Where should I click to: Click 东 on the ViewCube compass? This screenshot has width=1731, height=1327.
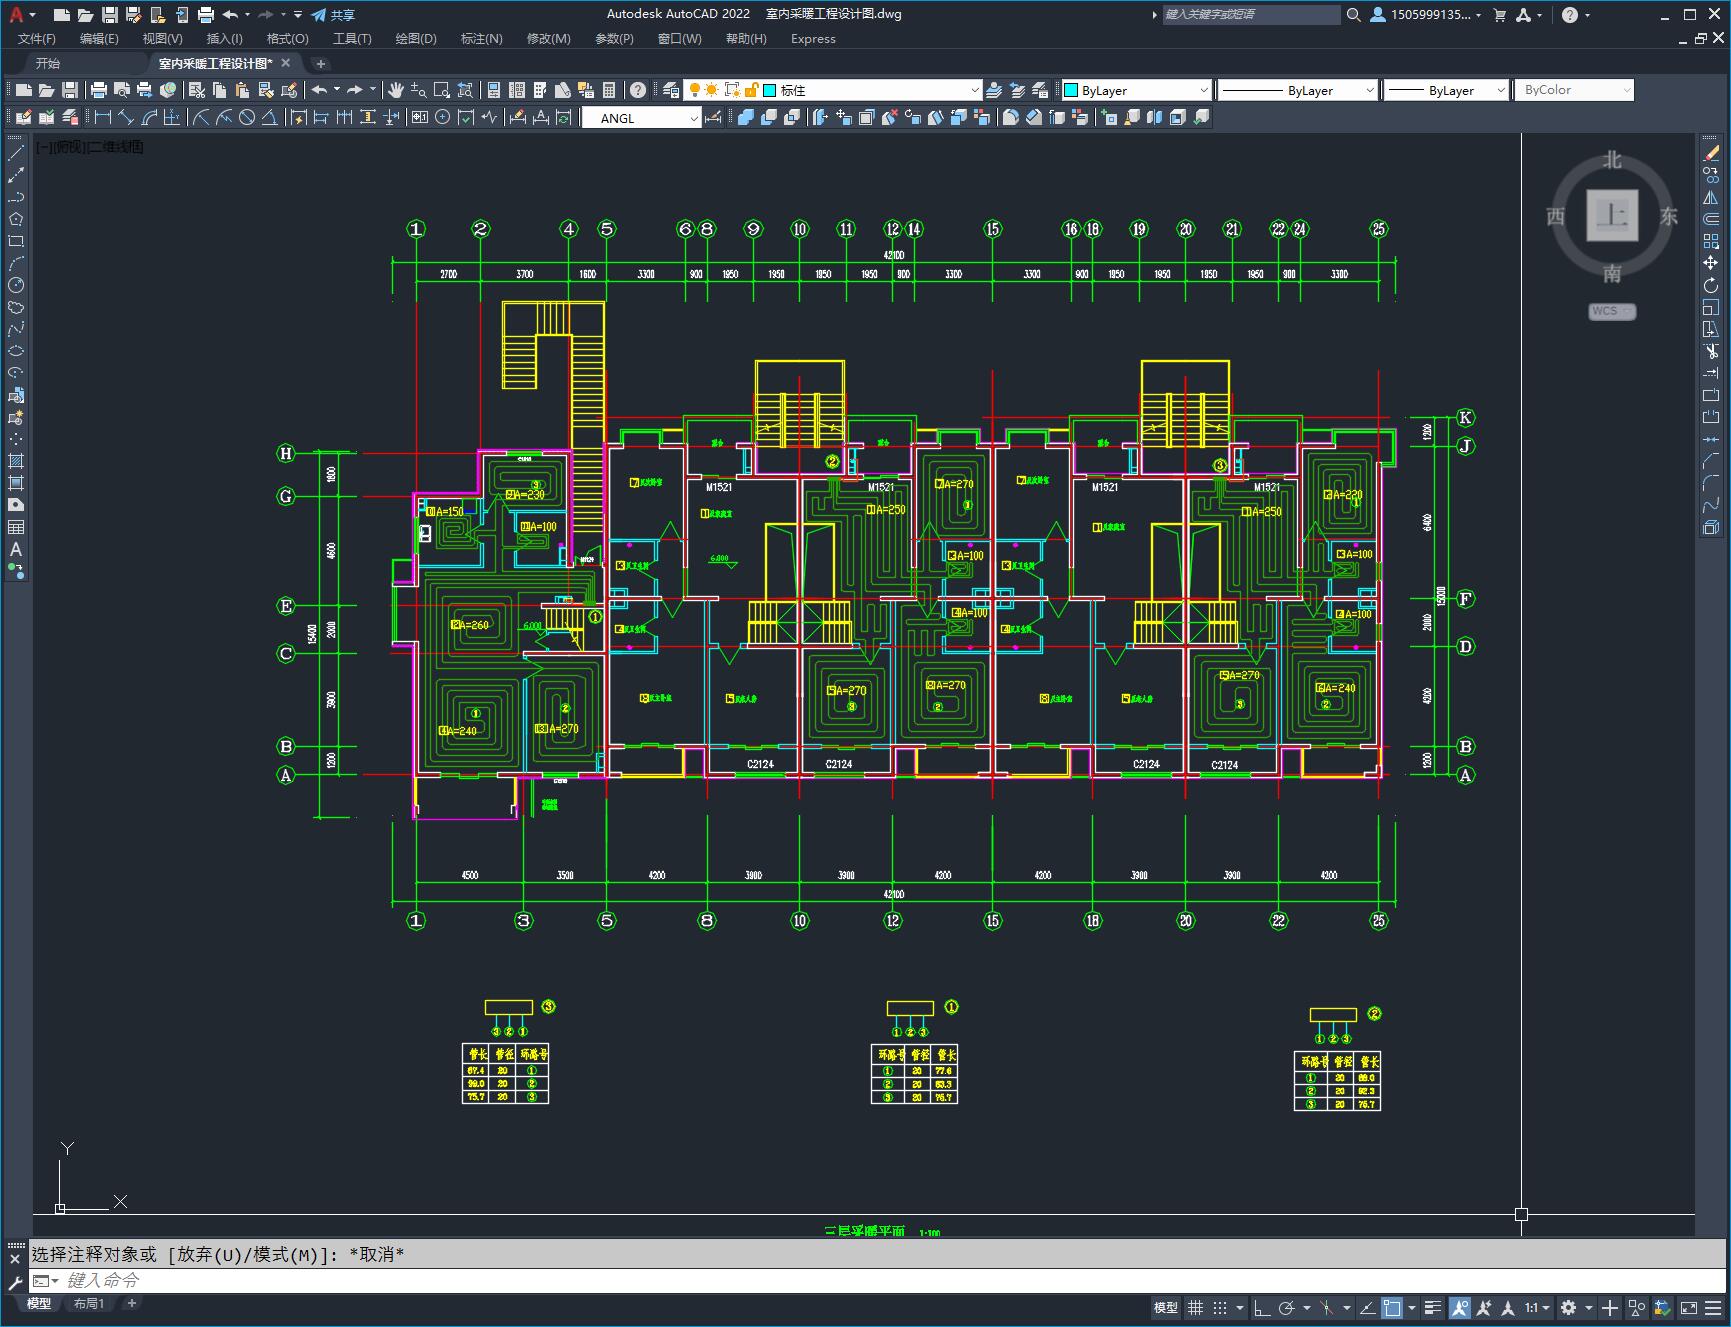tap(1669, 216)
